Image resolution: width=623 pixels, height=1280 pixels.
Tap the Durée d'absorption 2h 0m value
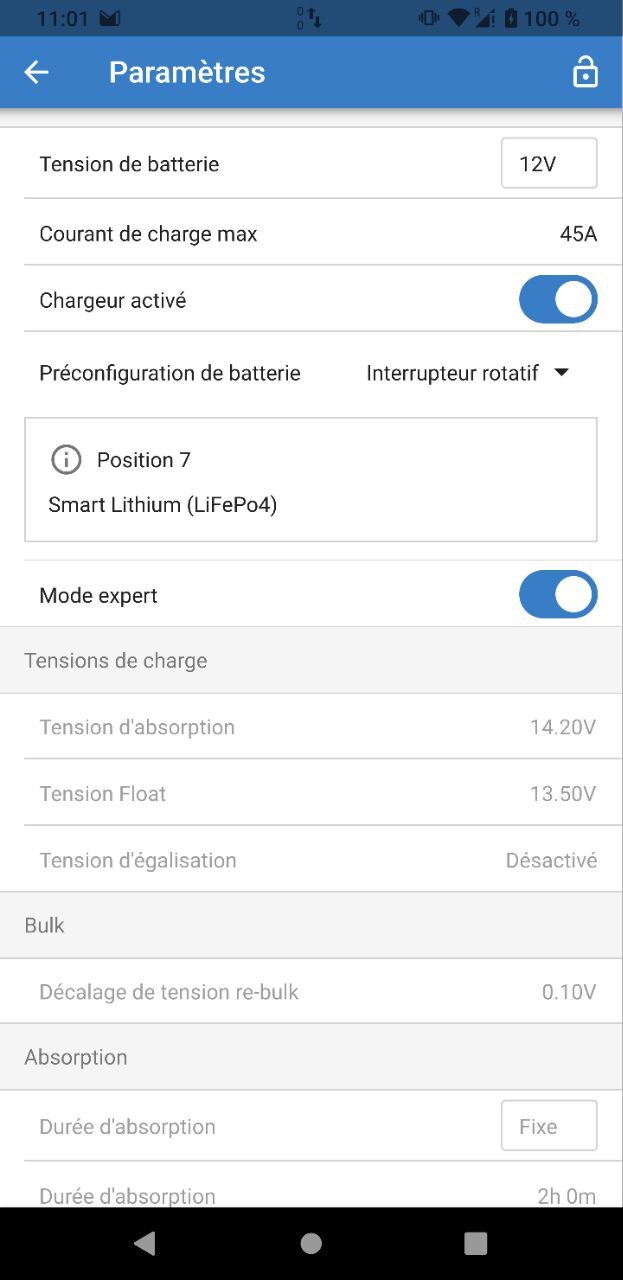tap(566, 1195)
